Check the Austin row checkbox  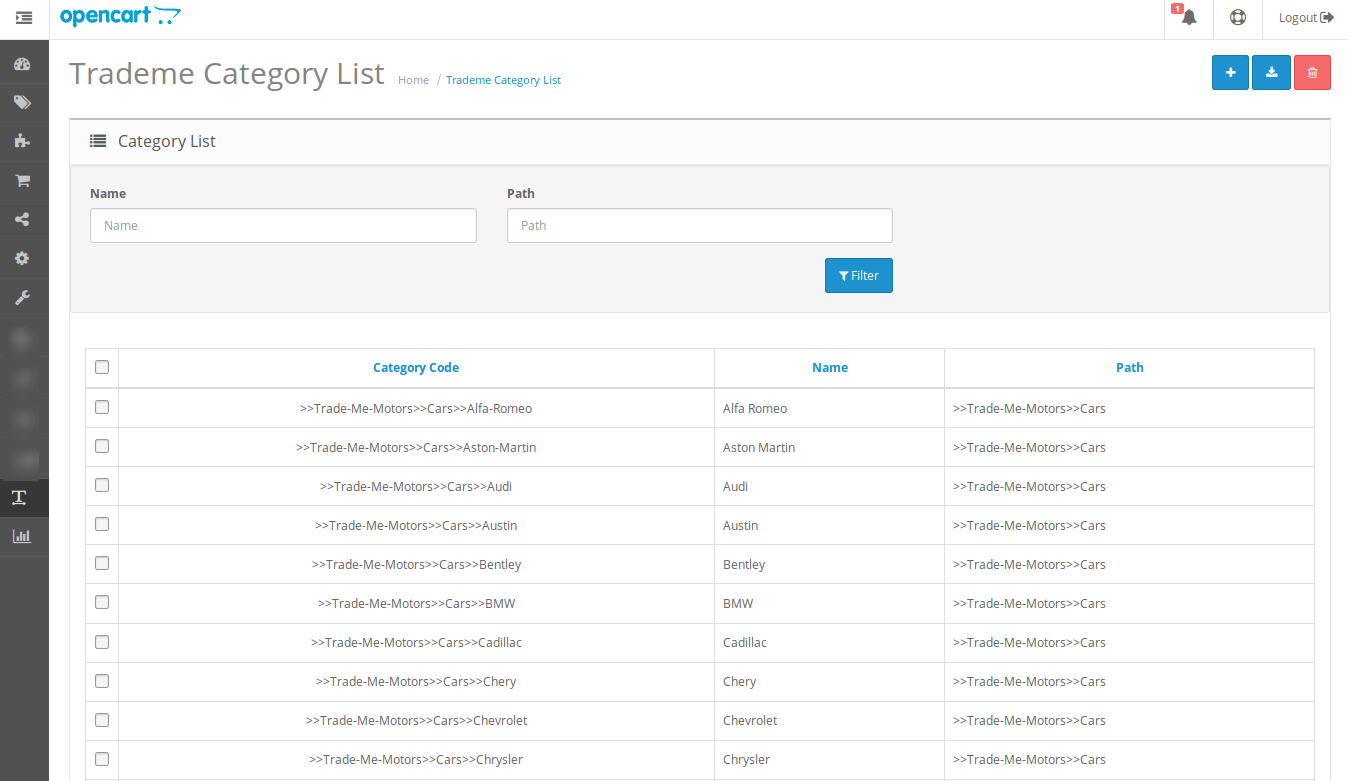pyautogui.click(x=102, y=524)
